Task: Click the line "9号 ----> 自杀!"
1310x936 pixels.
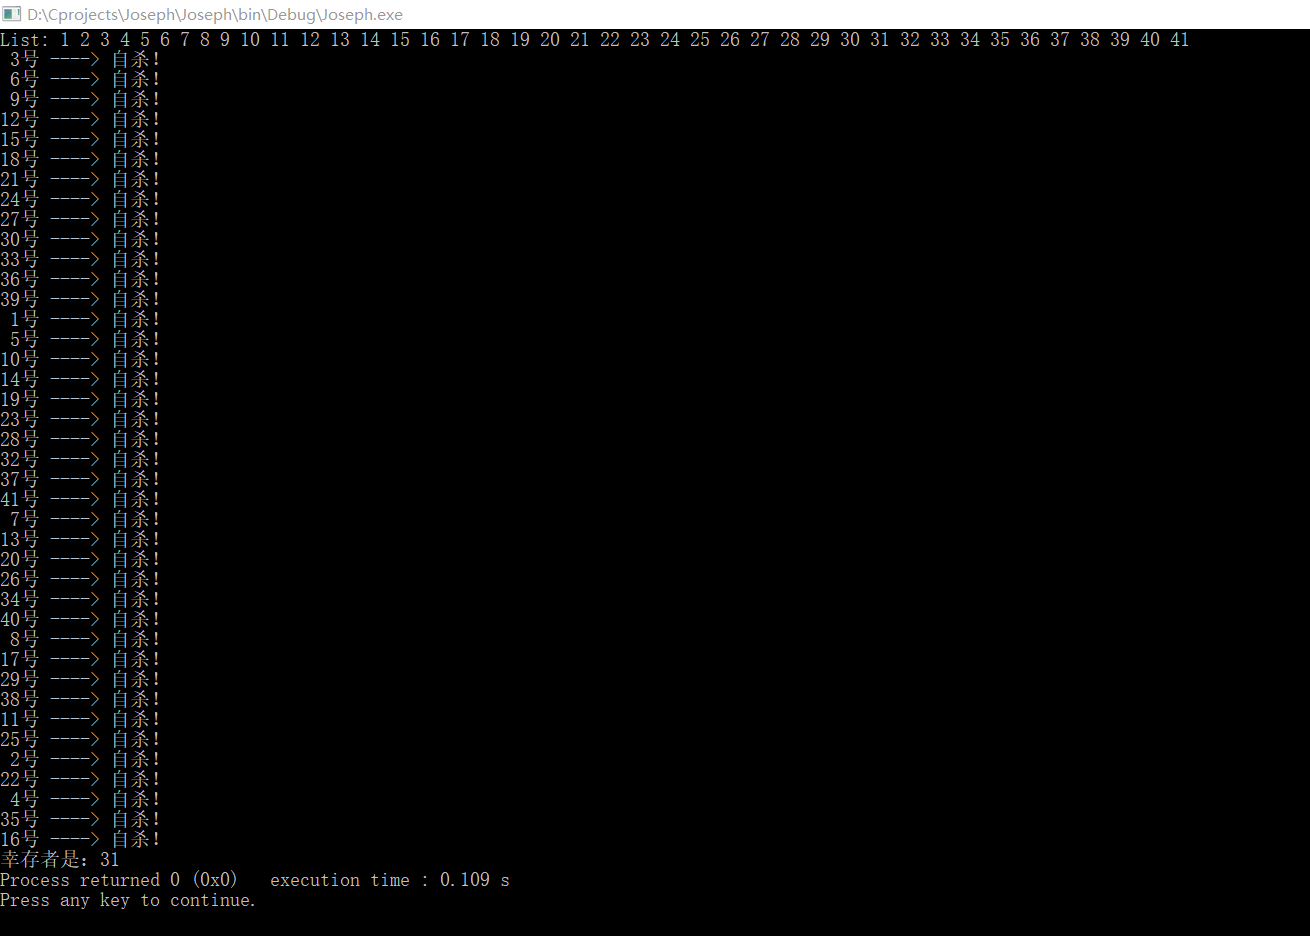Action: pyautogui.click(x=85, y=99)
